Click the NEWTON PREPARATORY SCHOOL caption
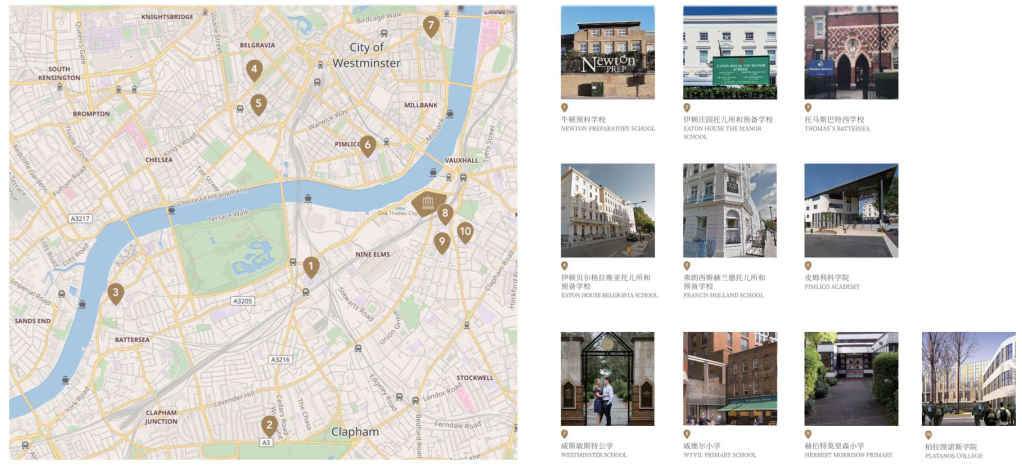The width and height of the screenshot is (1022, 468). [607, 129]
